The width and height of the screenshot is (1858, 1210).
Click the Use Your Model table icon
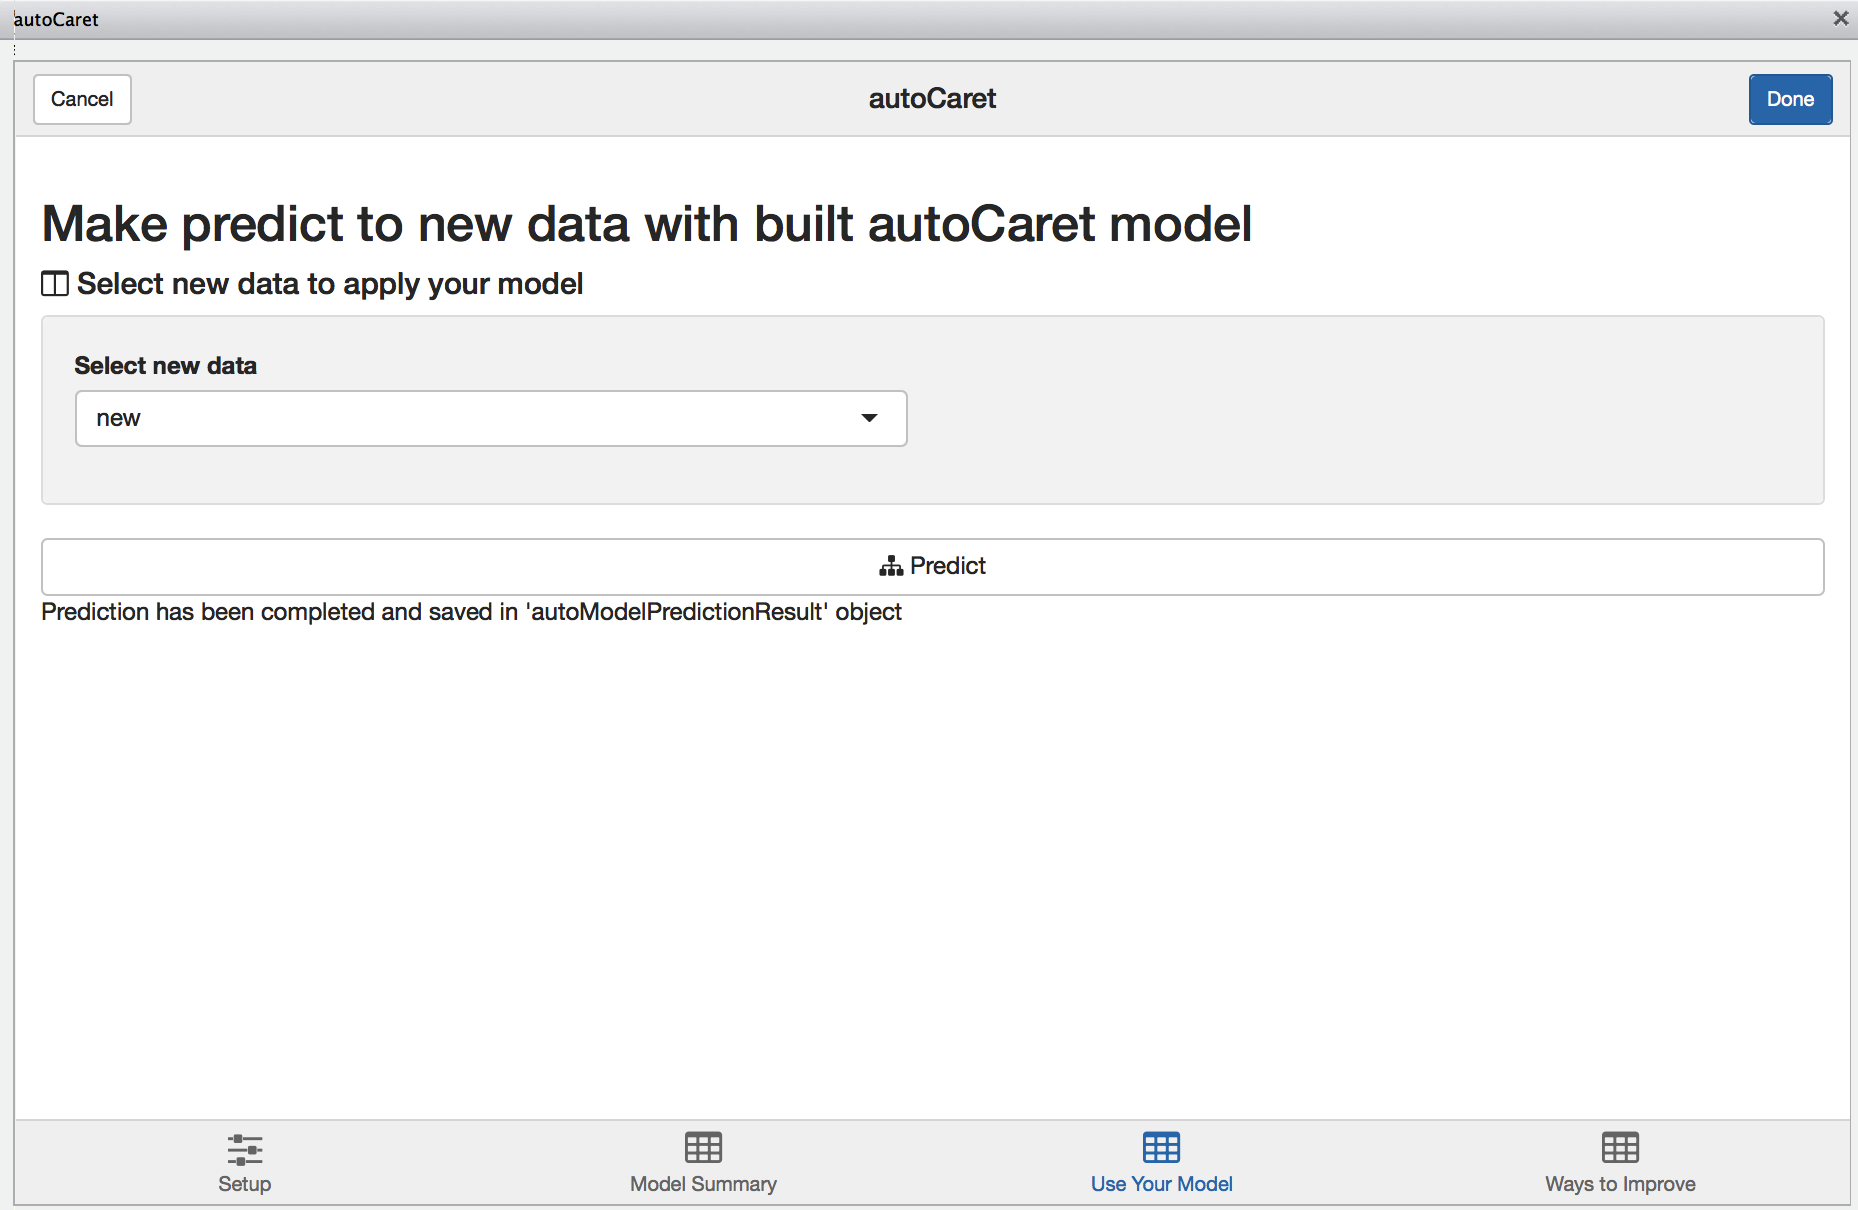tap(1161, 1148)
